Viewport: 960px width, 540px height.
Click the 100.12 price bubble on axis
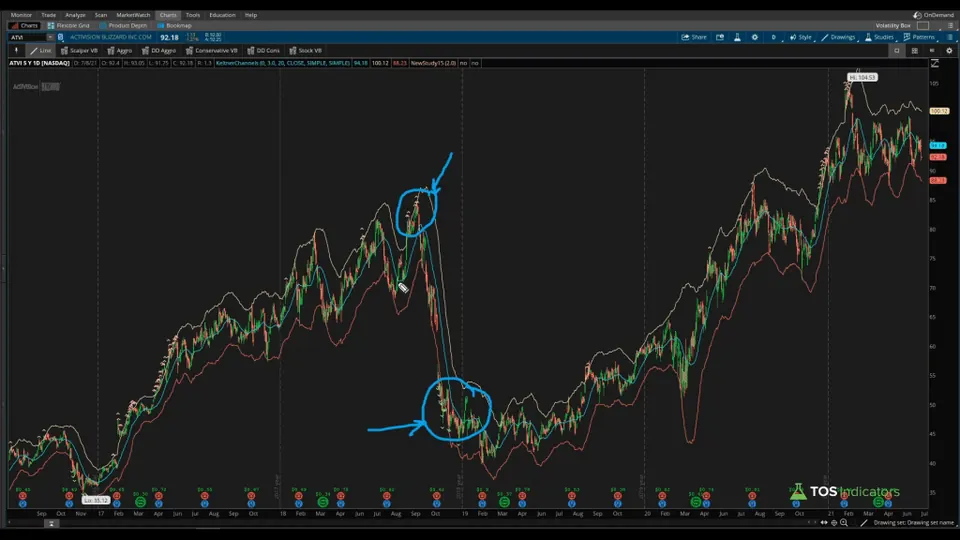[x=939, y=111]
